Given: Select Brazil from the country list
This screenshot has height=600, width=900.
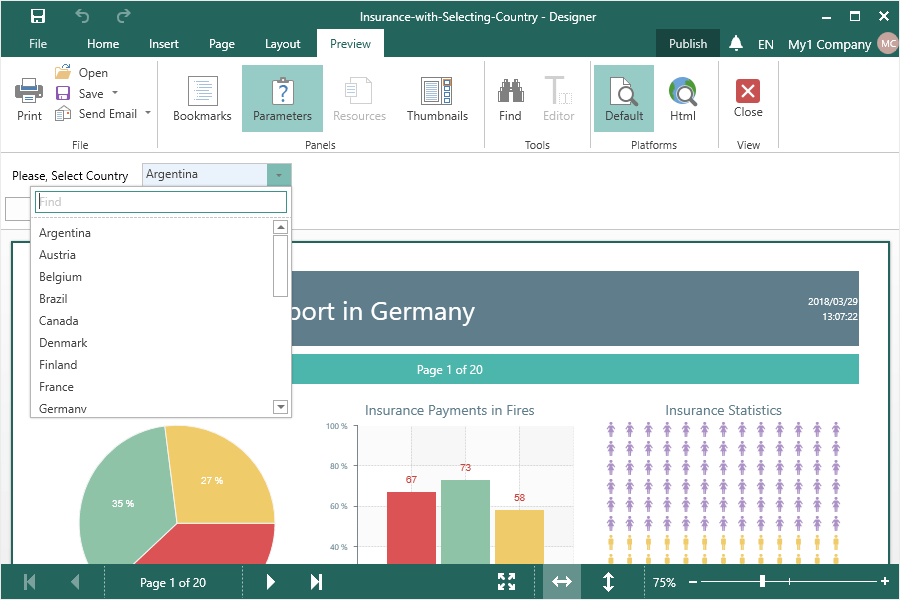Looking at the screenshot, I should (x=53, y=299).
